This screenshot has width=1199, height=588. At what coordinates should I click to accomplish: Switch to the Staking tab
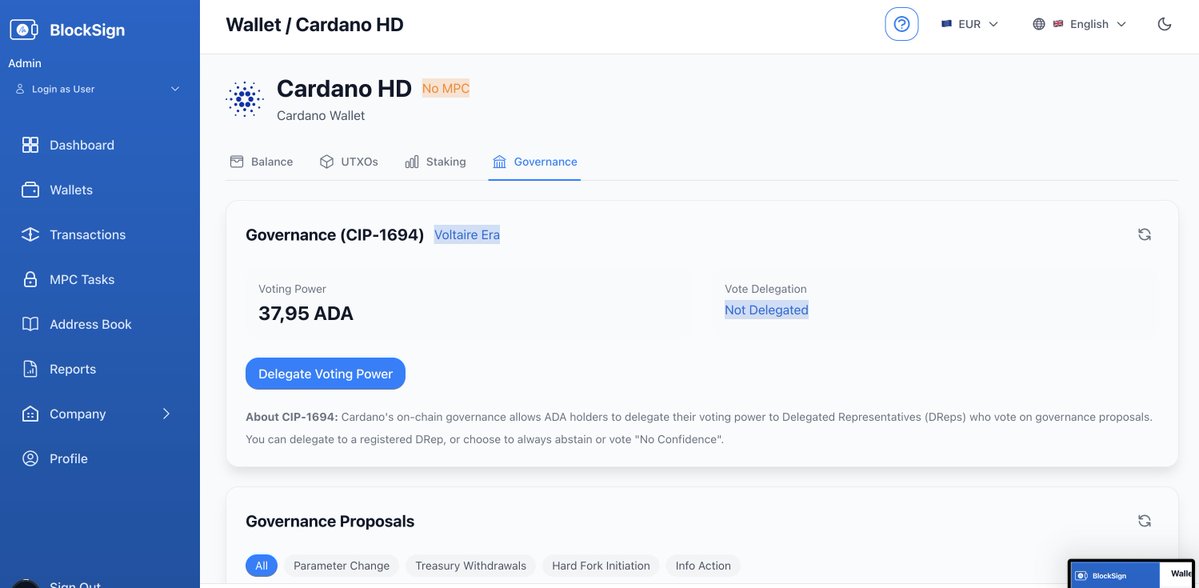coord(435,162)
